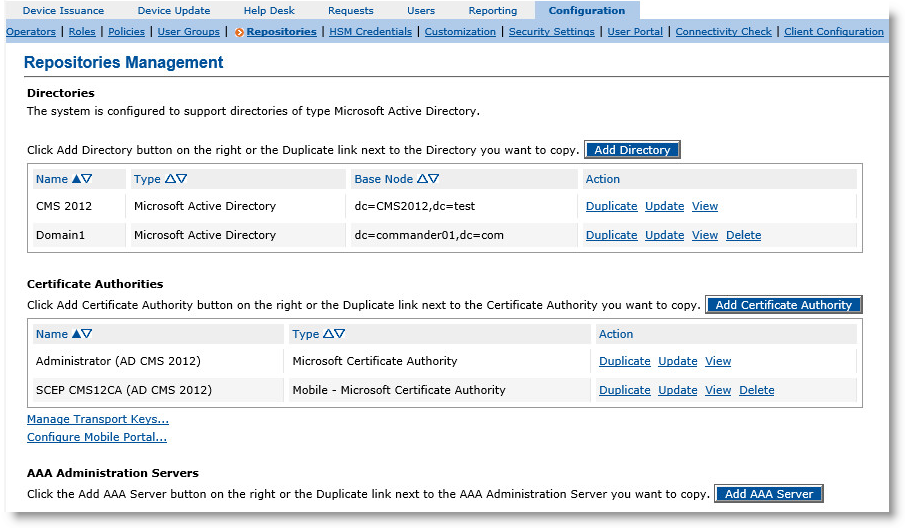The image size is (905, 528).
Task: Sort Base Node column descending
Action: (434, 179)
